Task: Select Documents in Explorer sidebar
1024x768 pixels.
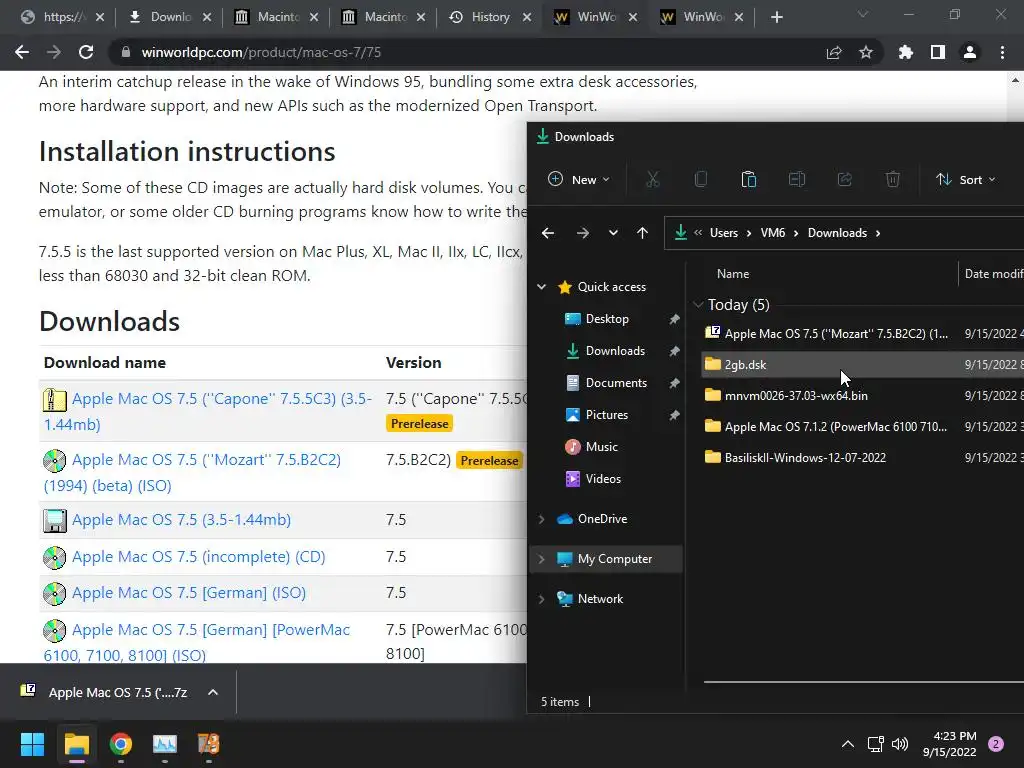Action: pos(616,383)
